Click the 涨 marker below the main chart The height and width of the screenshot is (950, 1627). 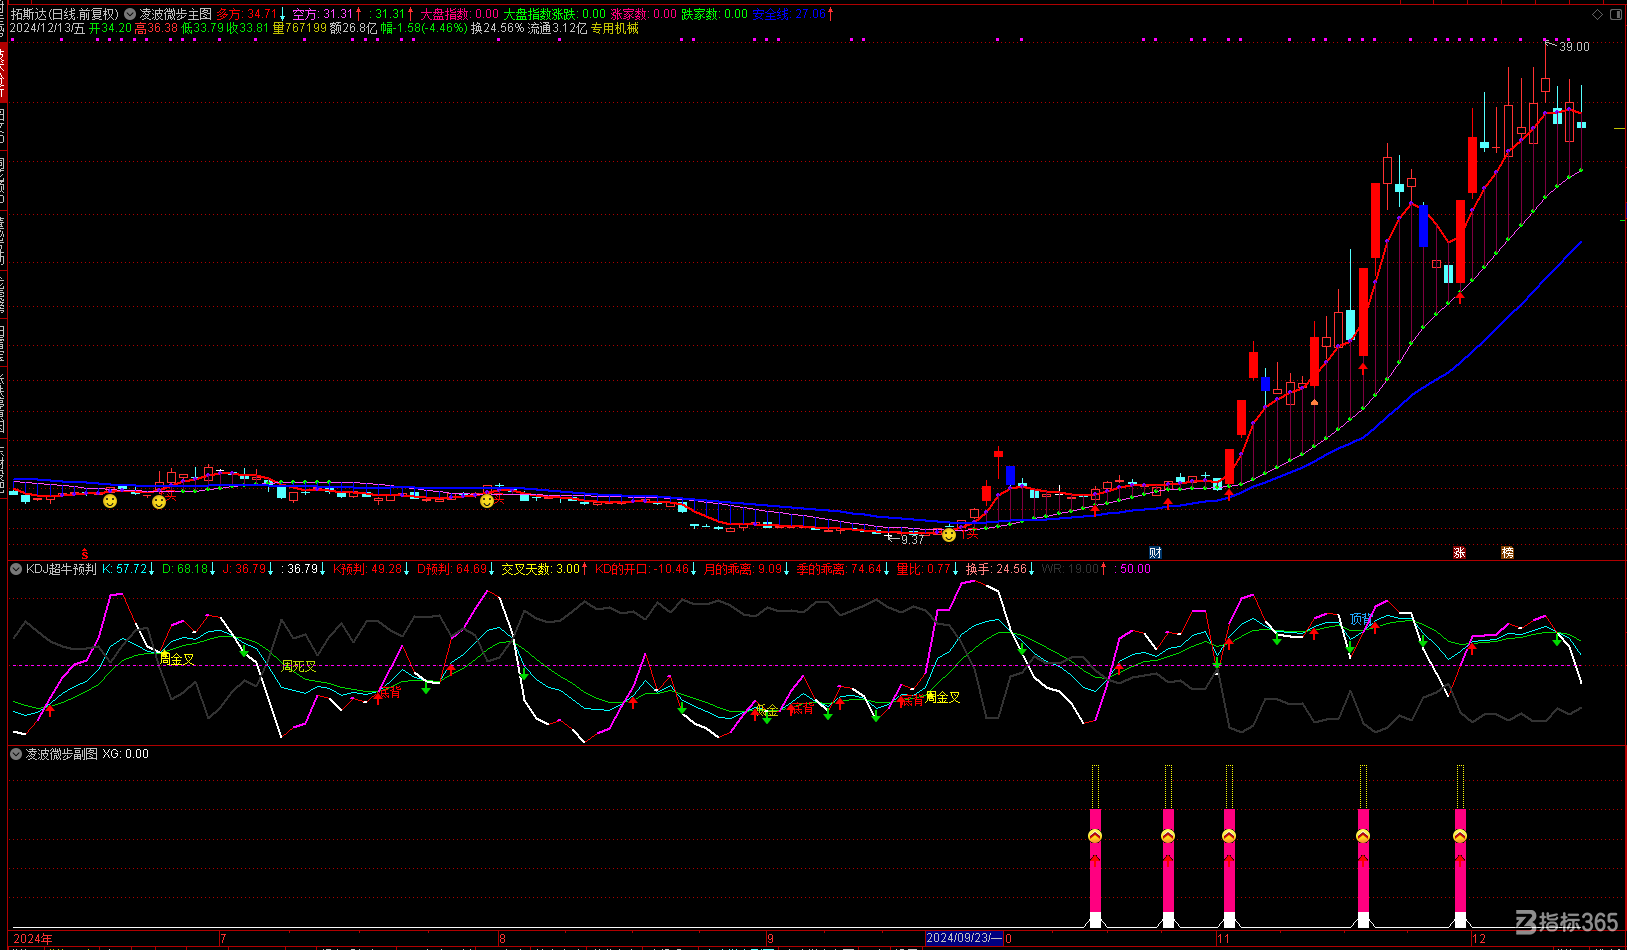[1459, 553]
